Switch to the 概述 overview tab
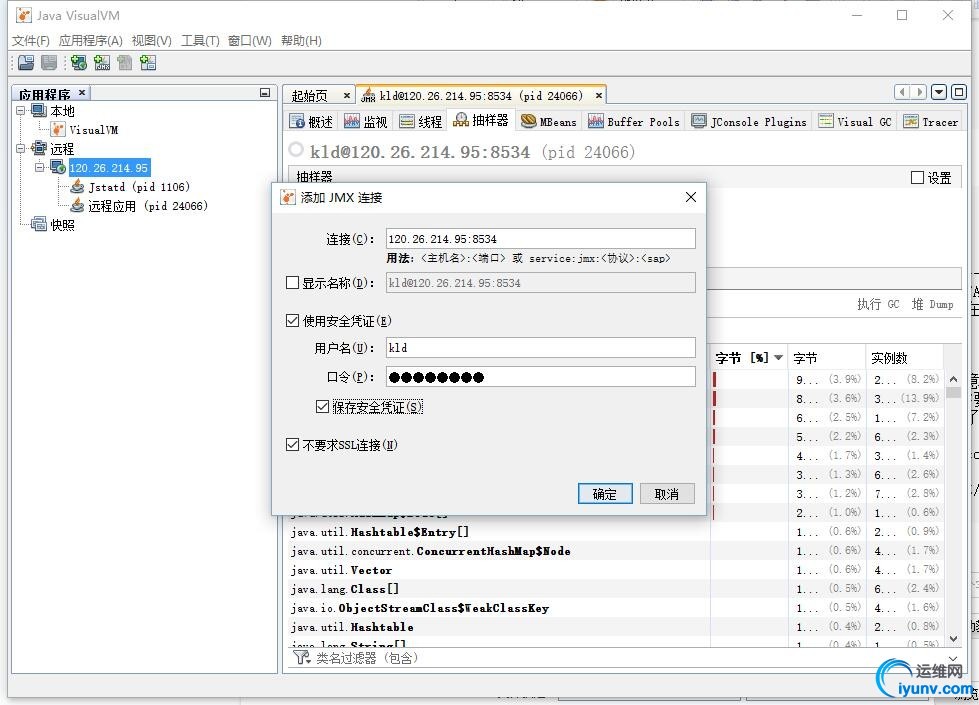The image size is (979, 705). [312, 121]
